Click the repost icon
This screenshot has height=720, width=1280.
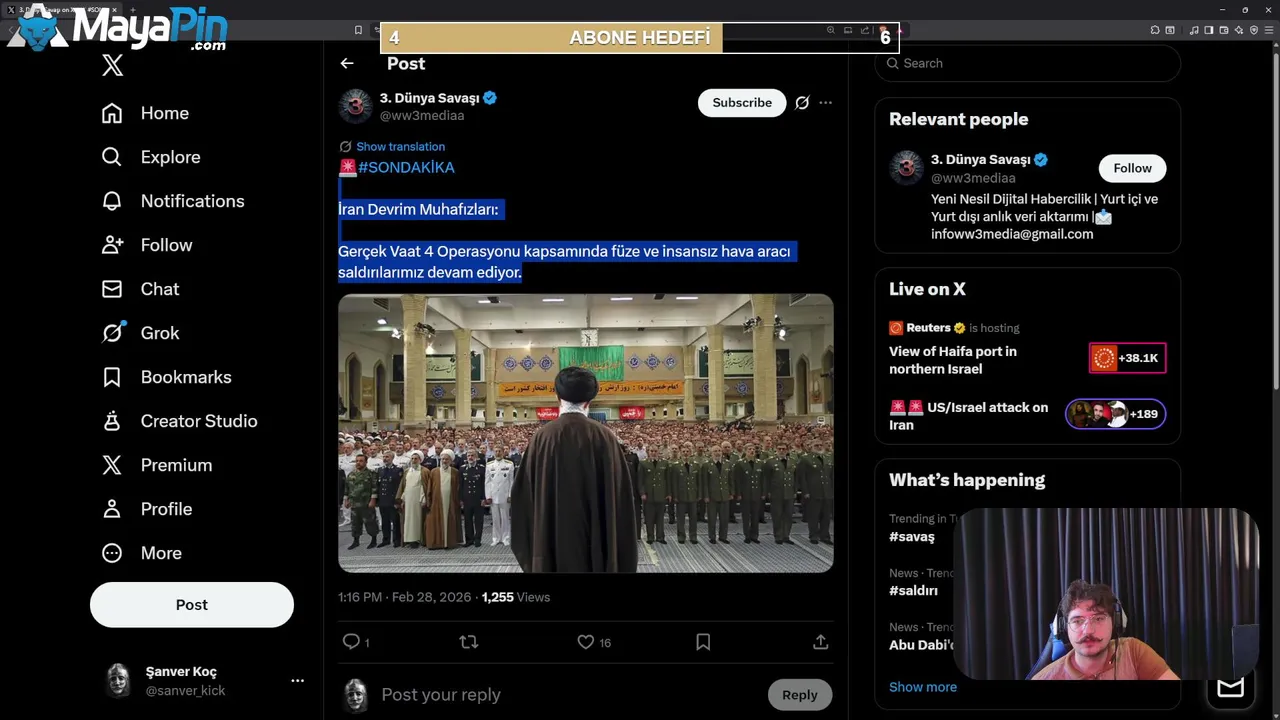point(468,642)
